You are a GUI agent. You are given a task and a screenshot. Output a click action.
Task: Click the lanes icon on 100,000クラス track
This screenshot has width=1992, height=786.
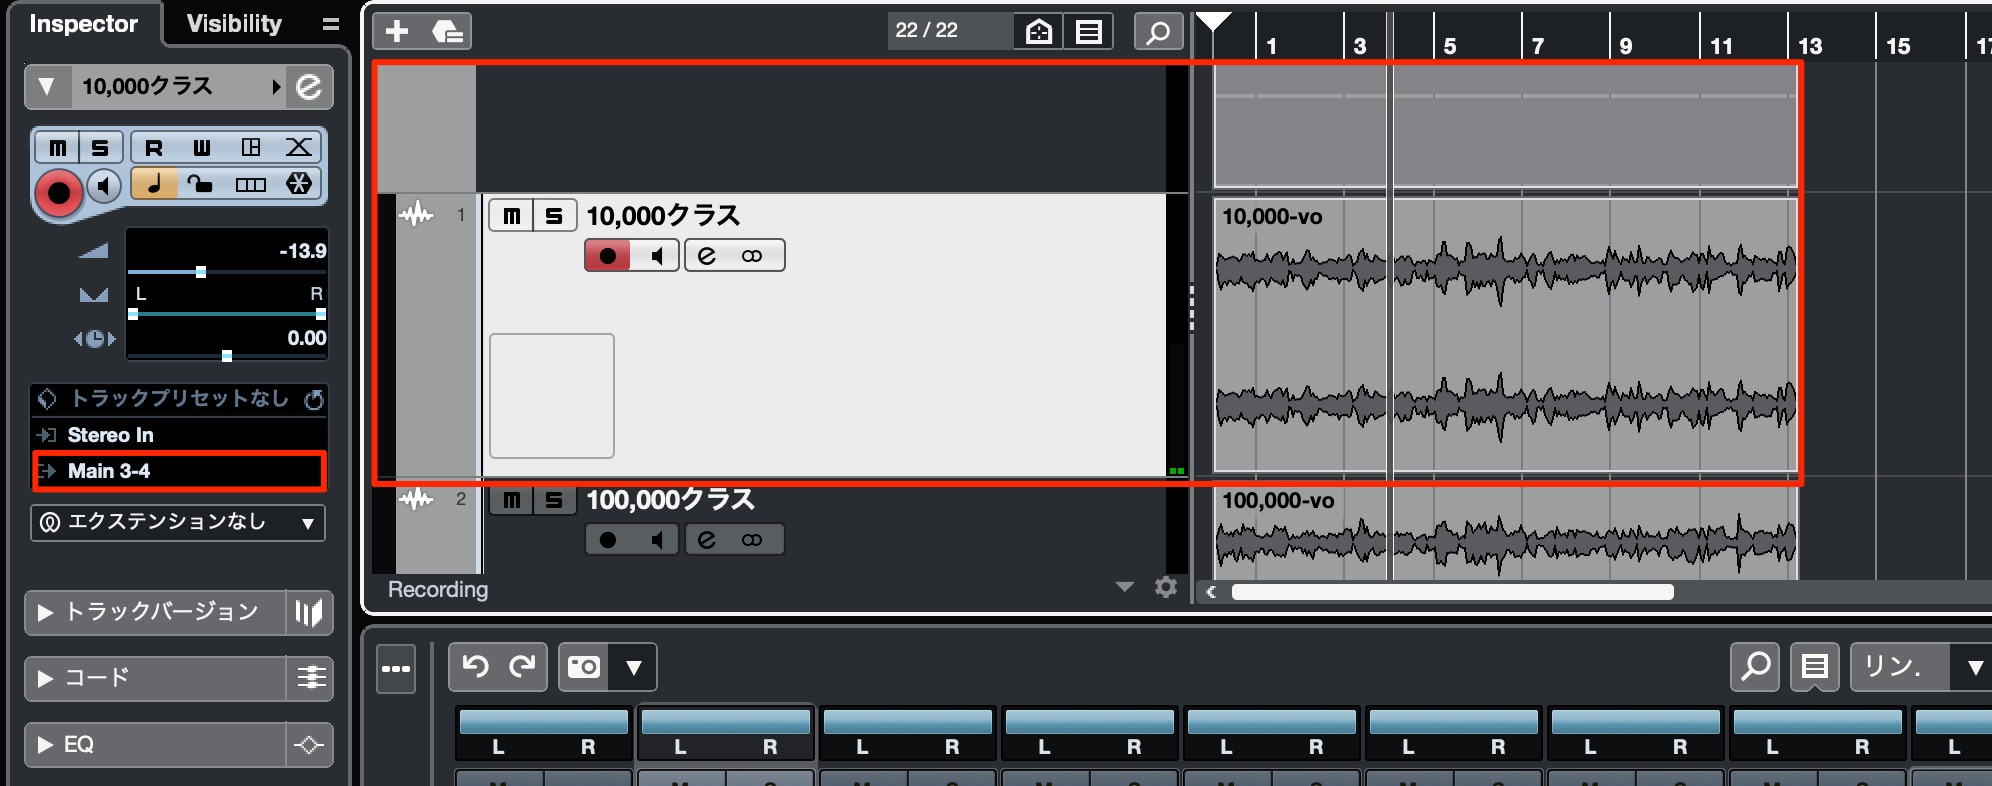753,540
